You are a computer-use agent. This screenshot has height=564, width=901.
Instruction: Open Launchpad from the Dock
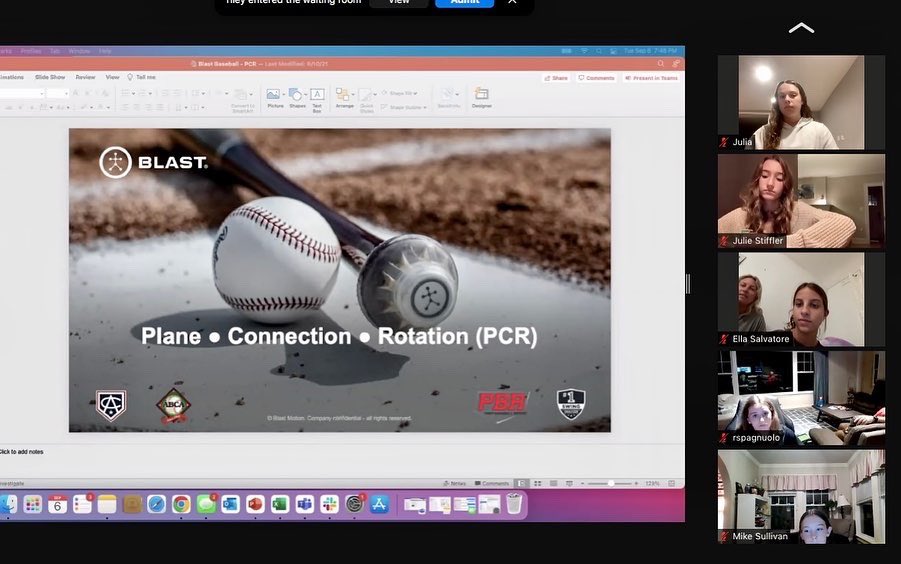pos(33,504)
